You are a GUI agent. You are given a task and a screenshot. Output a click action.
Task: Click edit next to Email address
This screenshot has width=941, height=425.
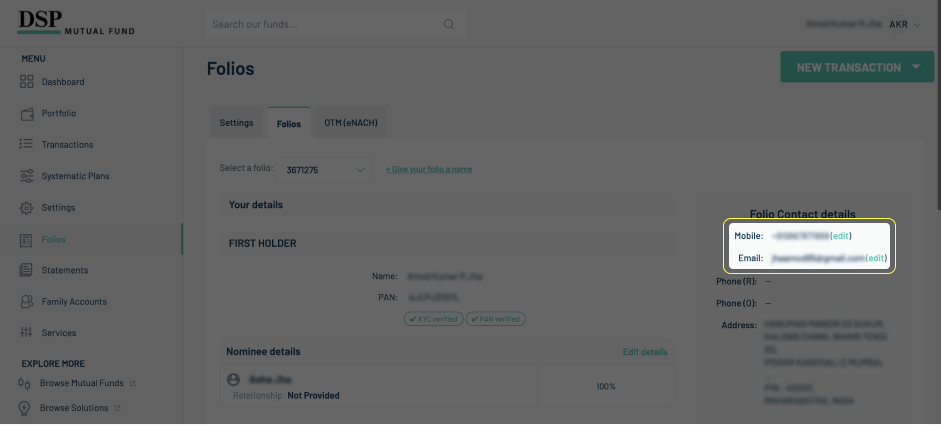pyautogui.click(x=876, y=258)
